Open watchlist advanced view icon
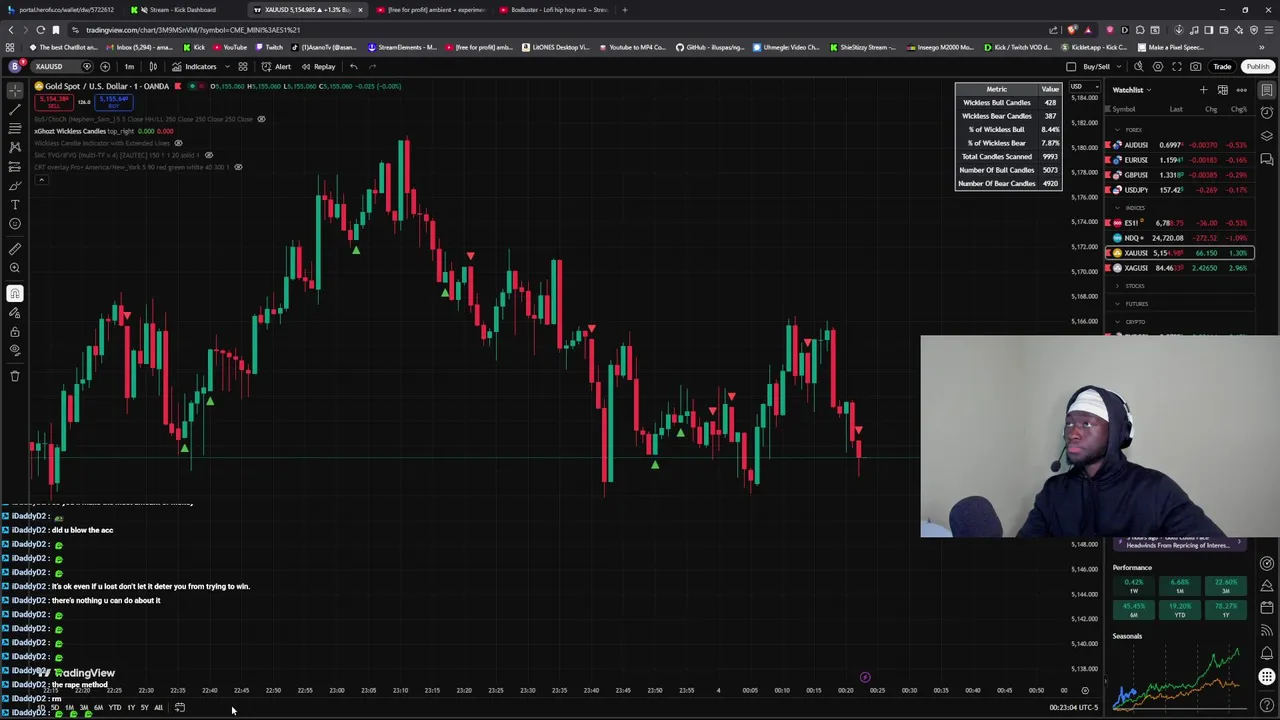 tap(1223, 90)
